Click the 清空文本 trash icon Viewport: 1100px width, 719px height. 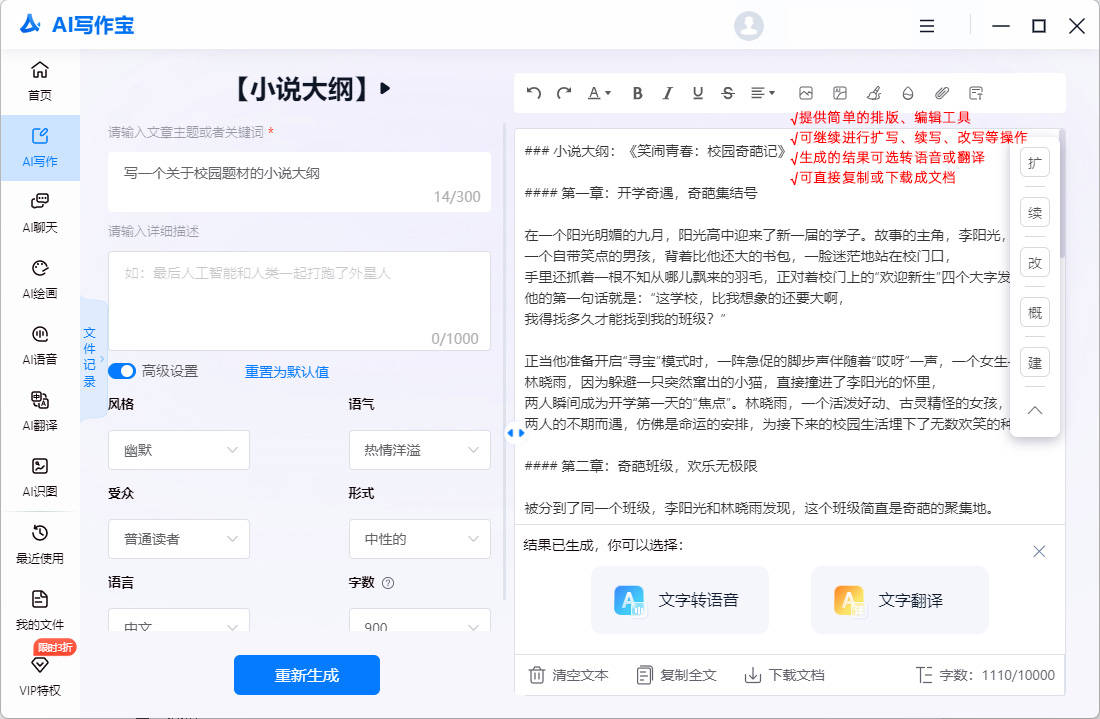point(537,675)
